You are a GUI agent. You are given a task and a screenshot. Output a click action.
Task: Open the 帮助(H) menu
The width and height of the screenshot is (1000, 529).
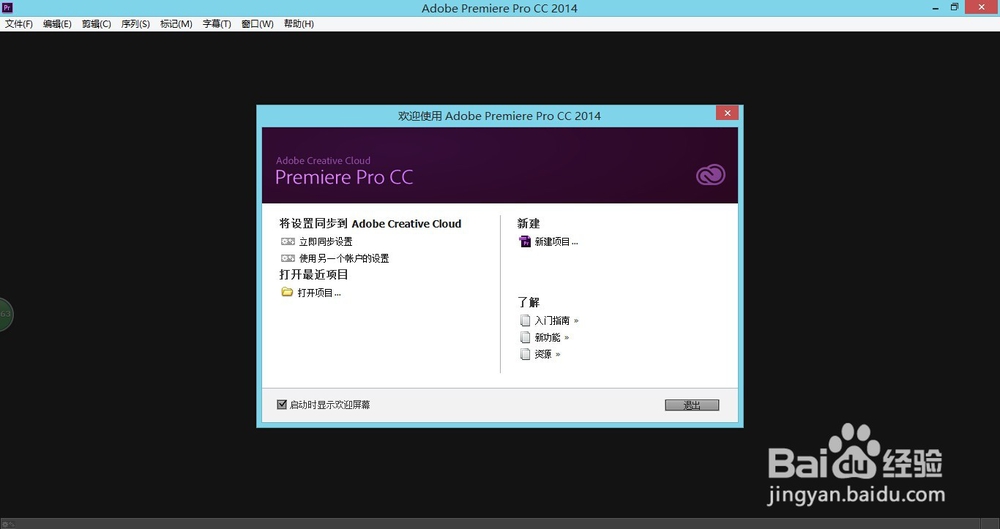[298, 24]
